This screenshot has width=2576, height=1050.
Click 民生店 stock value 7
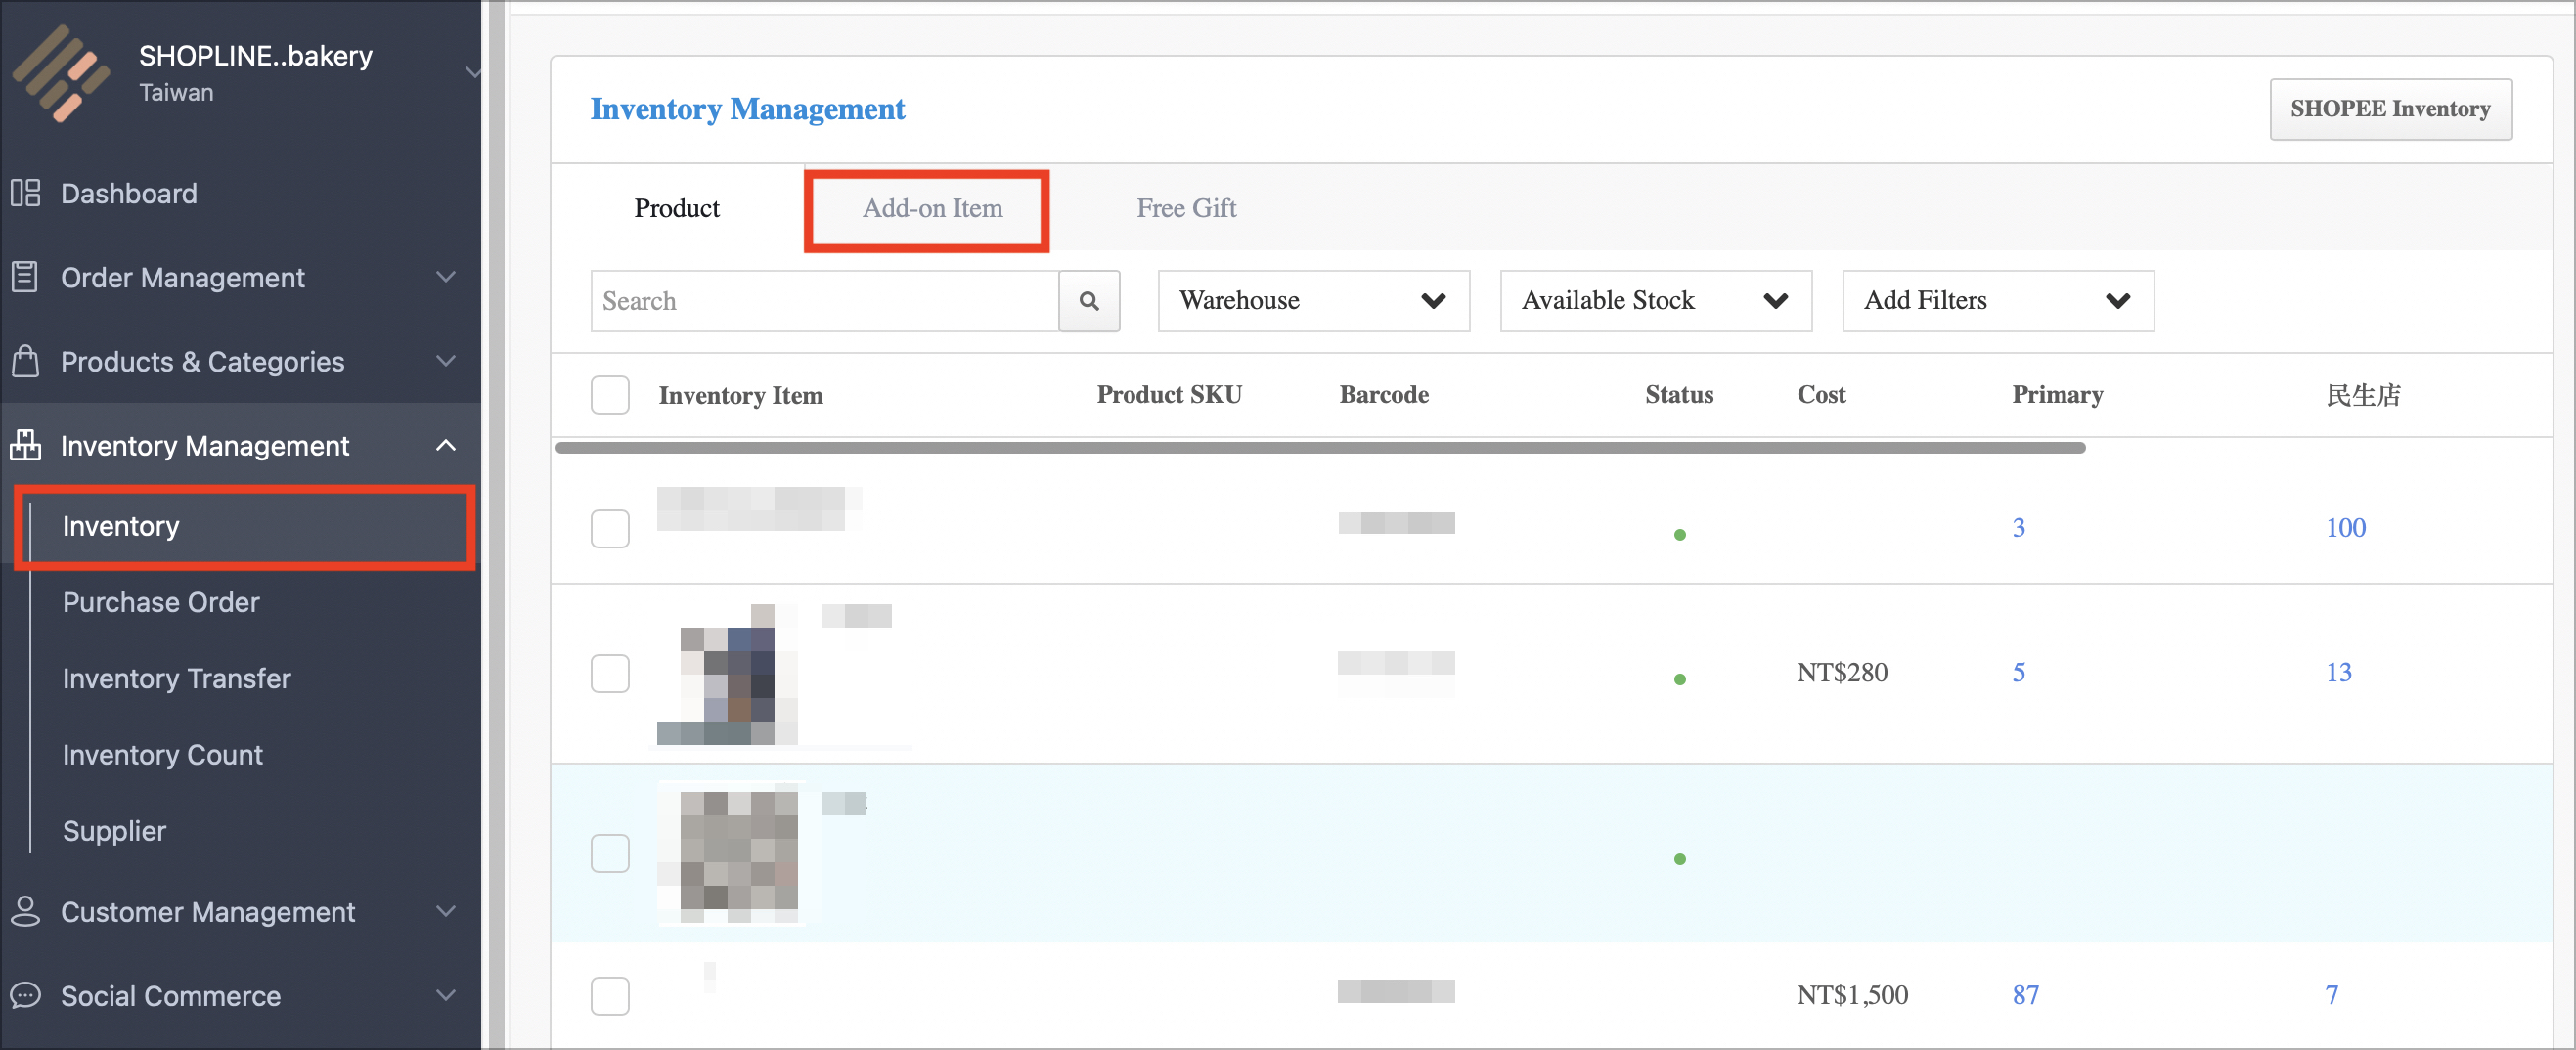(x=2331, y=995)
